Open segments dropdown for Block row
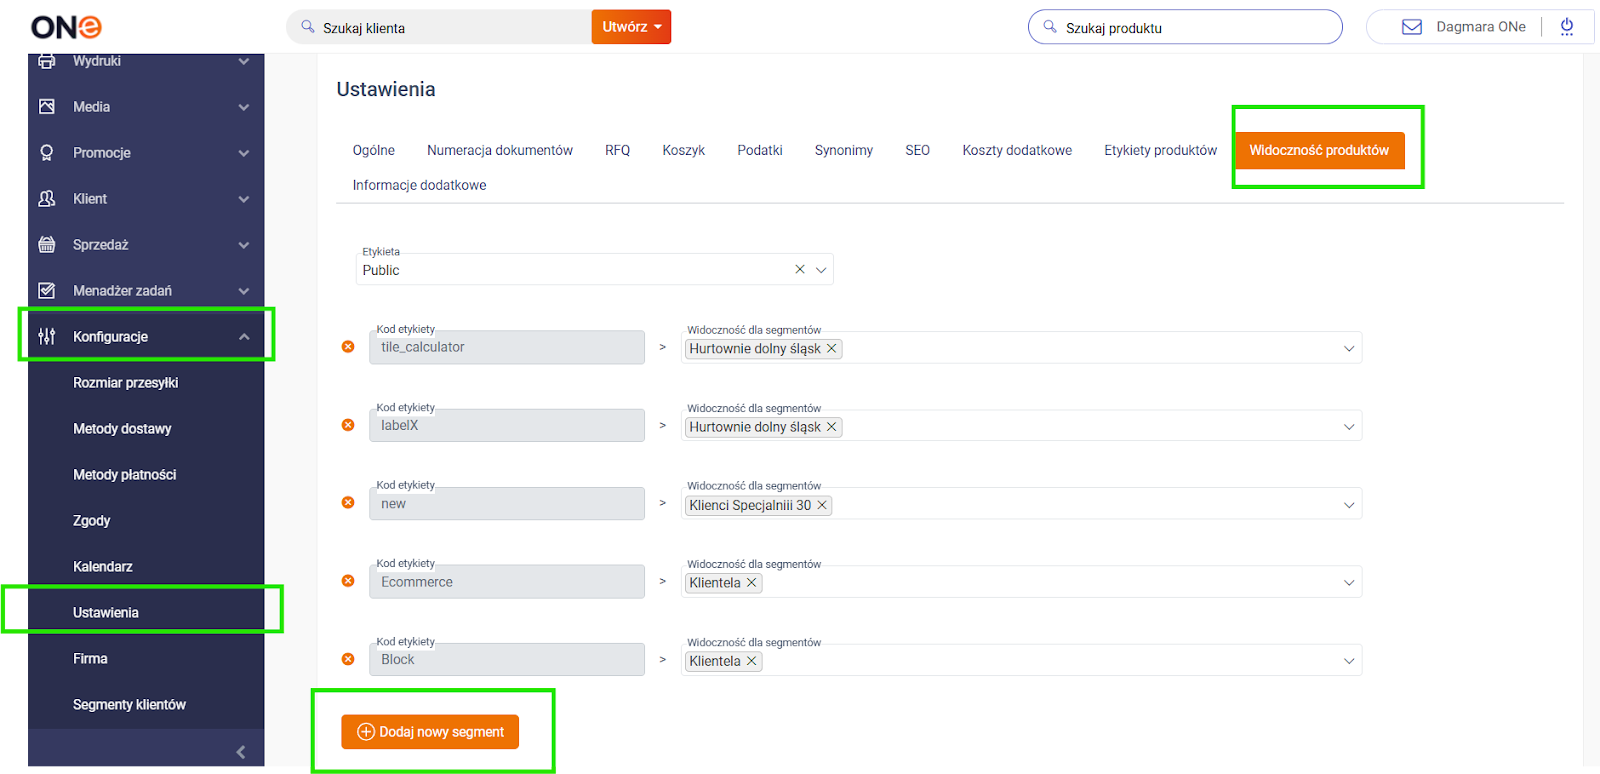Image resolution: width=1600 pixels, height=774 pixels. click(1349, 661)
